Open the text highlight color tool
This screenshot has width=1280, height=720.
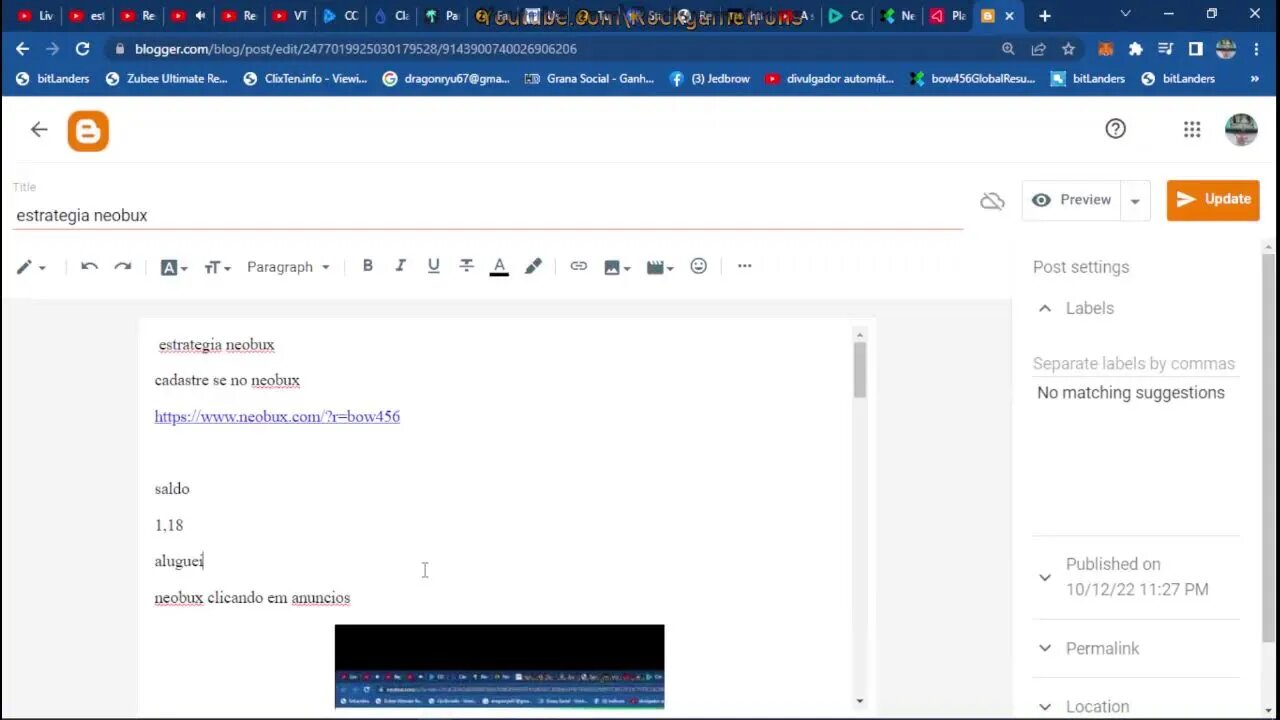click(x=533, y=266)
